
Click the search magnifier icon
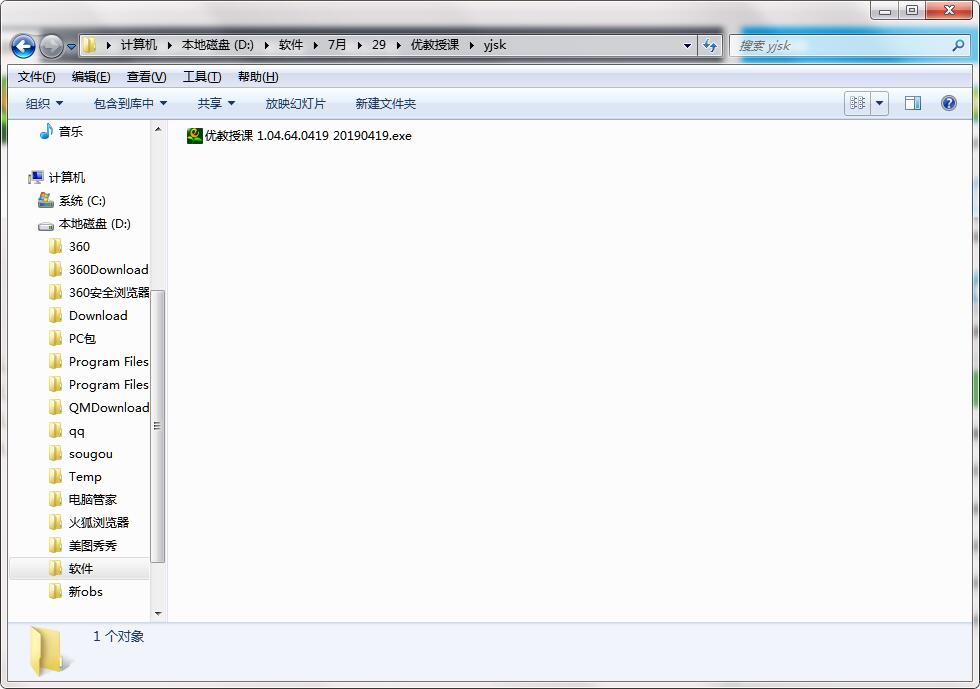(x=958, y=46)
